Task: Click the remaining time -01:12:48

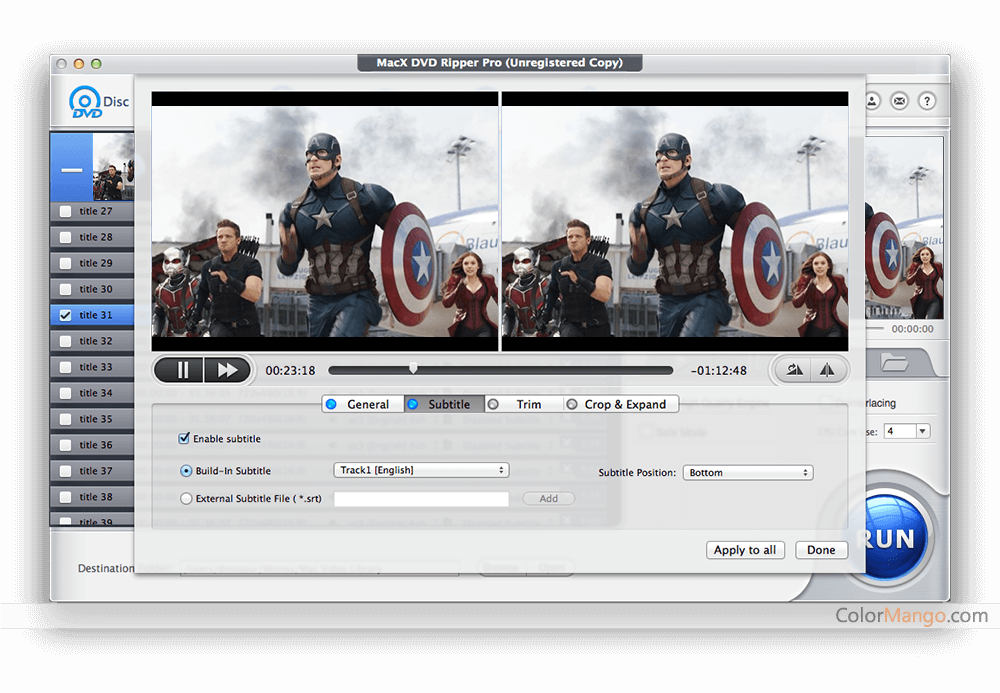Action: [x=719, y=370]
